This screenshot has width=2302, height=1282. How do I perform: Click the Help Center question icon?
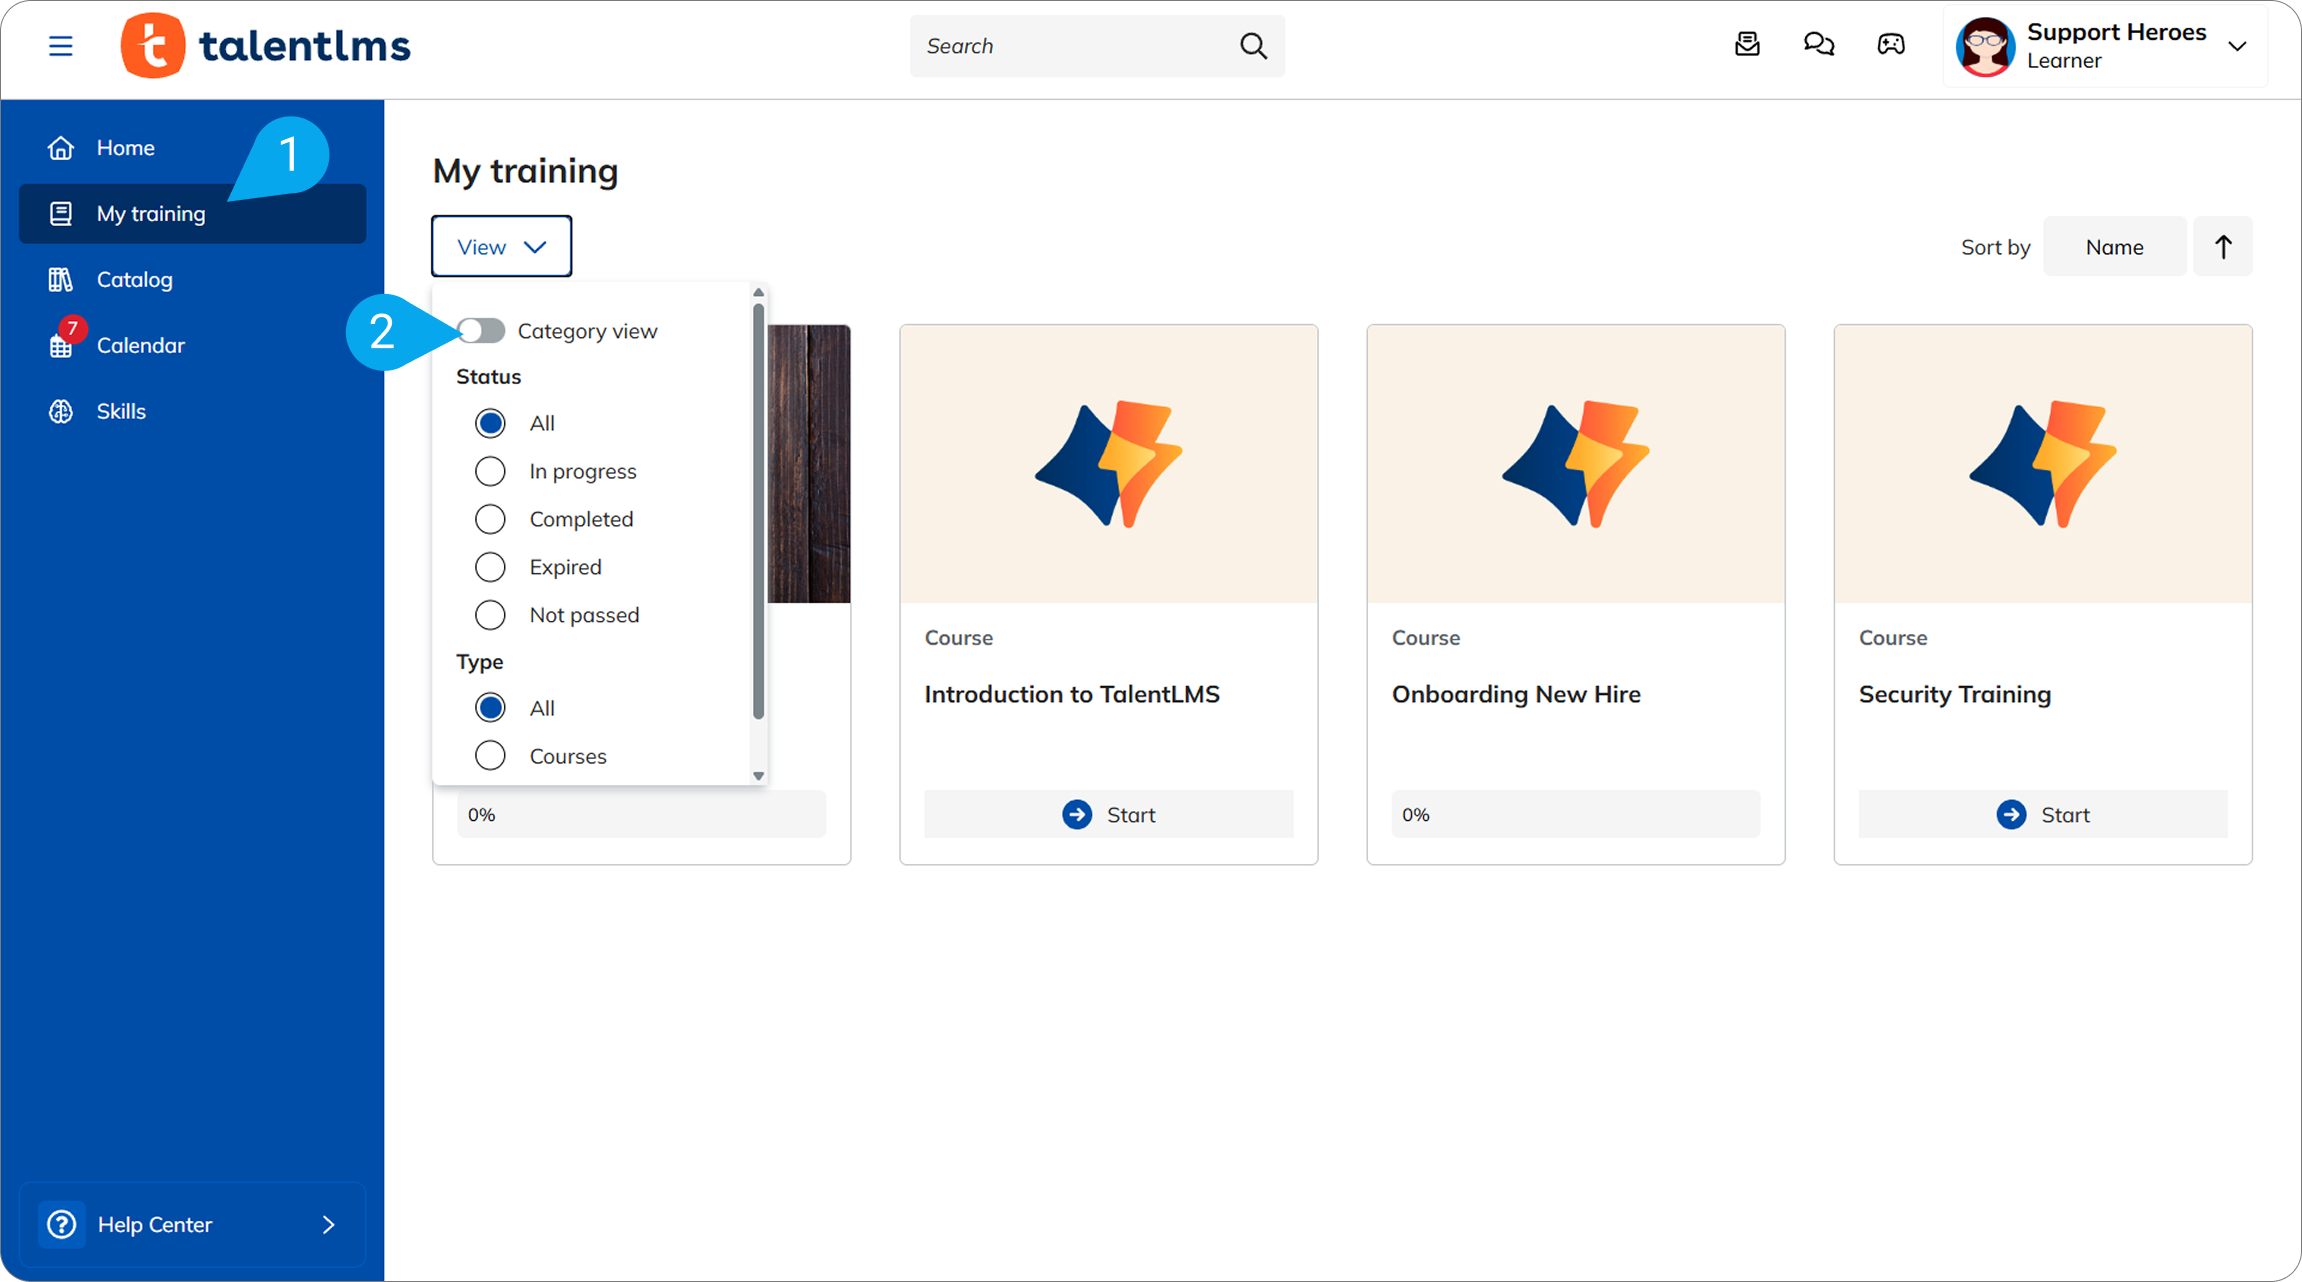(x=62, y=1224)
